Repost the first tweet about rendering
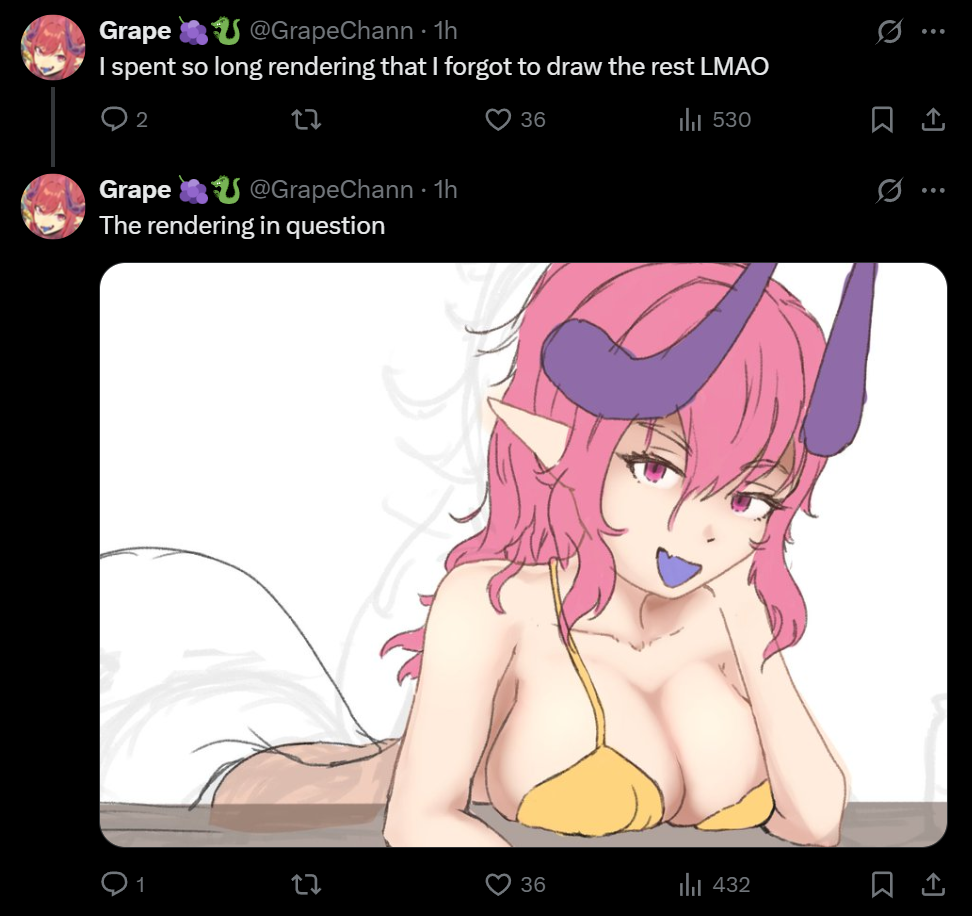Image resolution: width=972 pixels, height=916 pixels. click(306, 119)
